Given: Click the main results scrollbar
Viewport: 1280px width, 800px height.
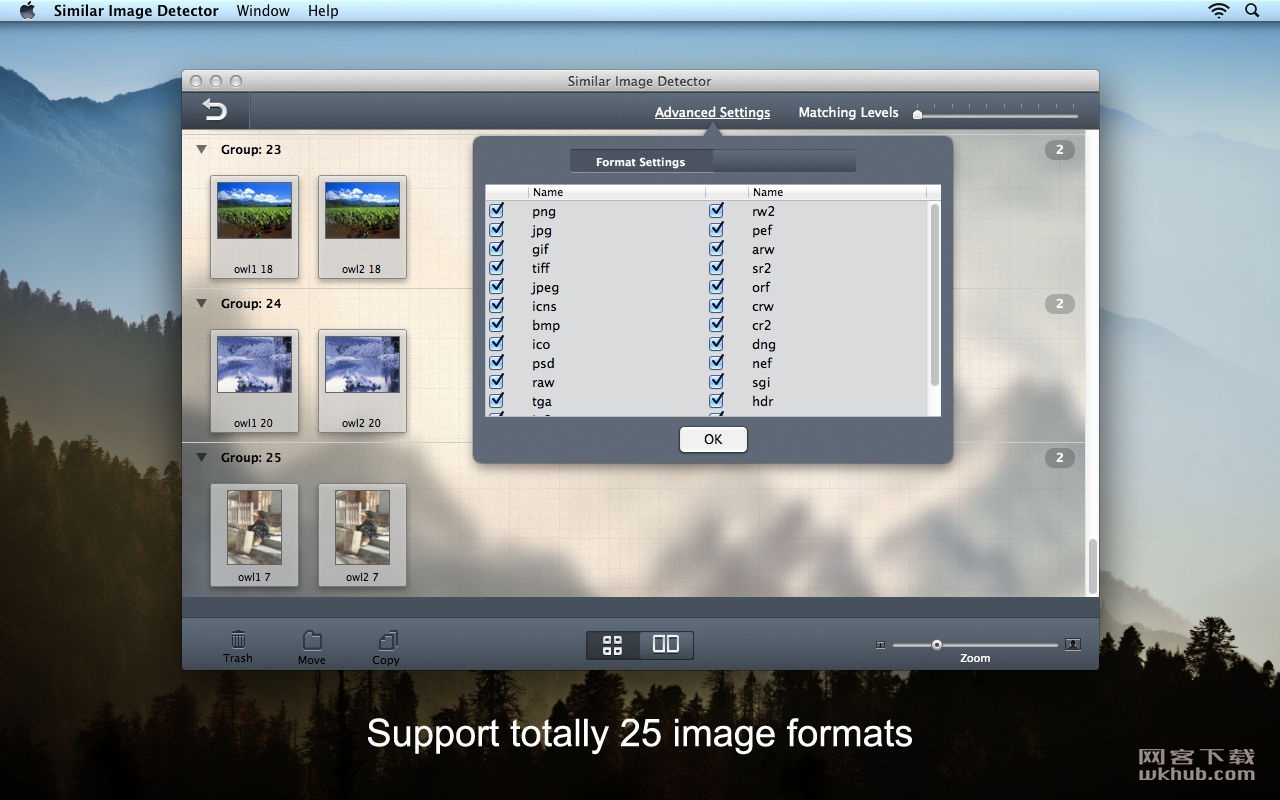Looking at the screenshot, I should pos(1093,566).
